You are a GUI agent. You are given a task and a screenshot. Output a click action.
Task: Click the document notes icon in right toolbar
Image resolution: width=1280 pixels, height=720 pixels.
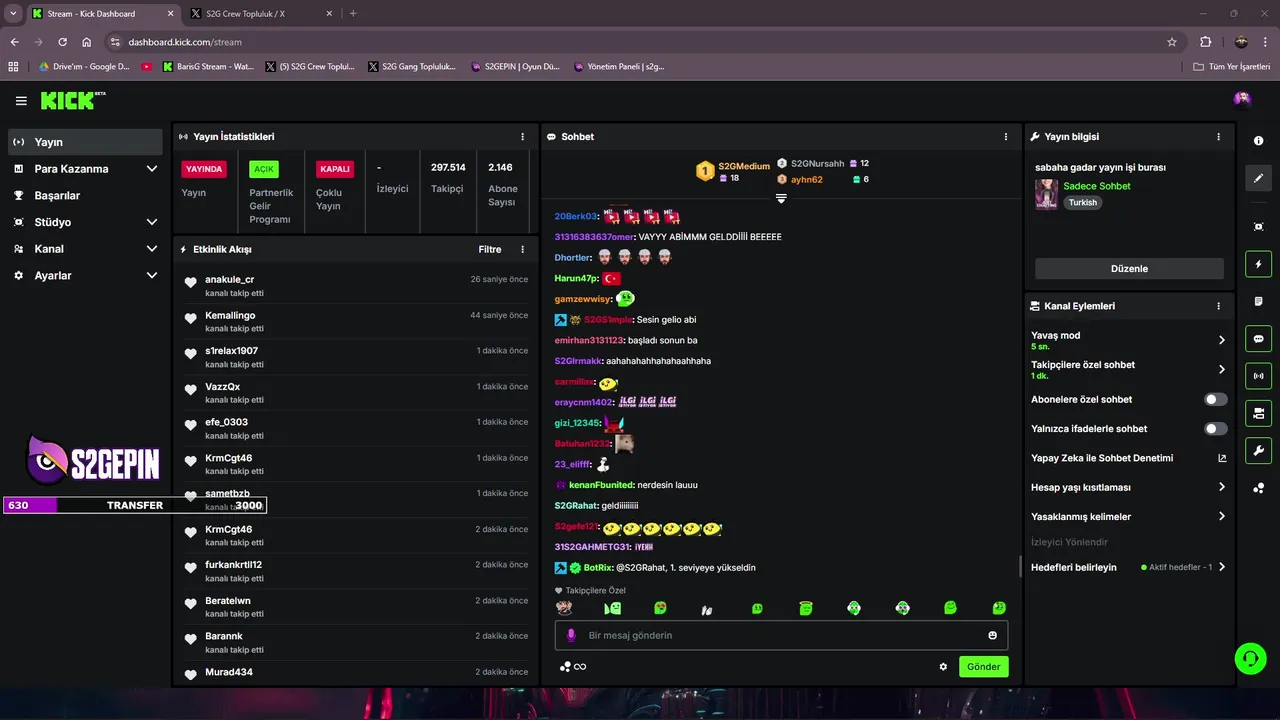coord(1259,301)
